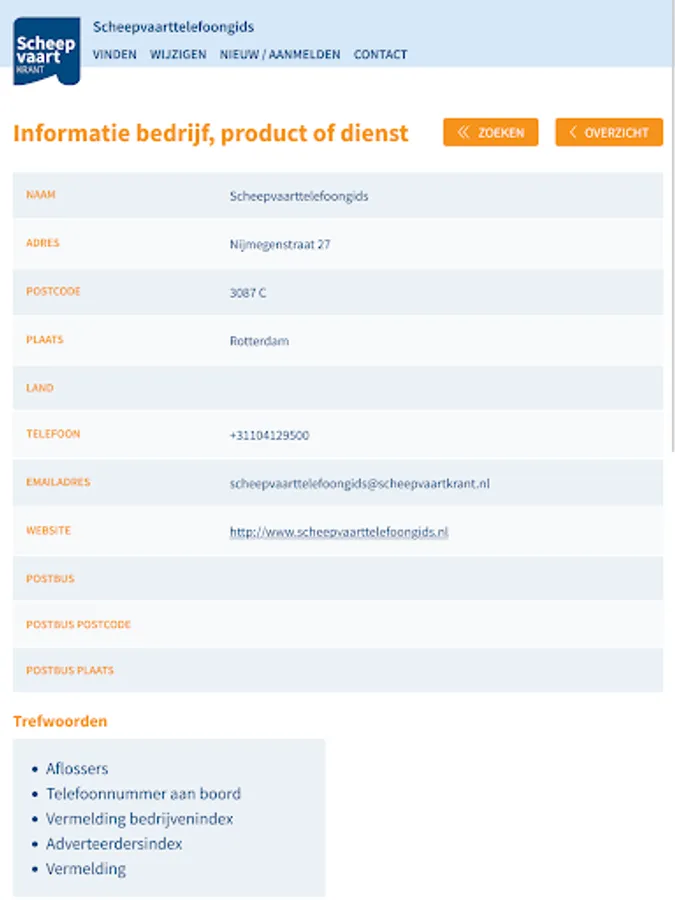Click the Scheepvaartkrant logo

46,52
